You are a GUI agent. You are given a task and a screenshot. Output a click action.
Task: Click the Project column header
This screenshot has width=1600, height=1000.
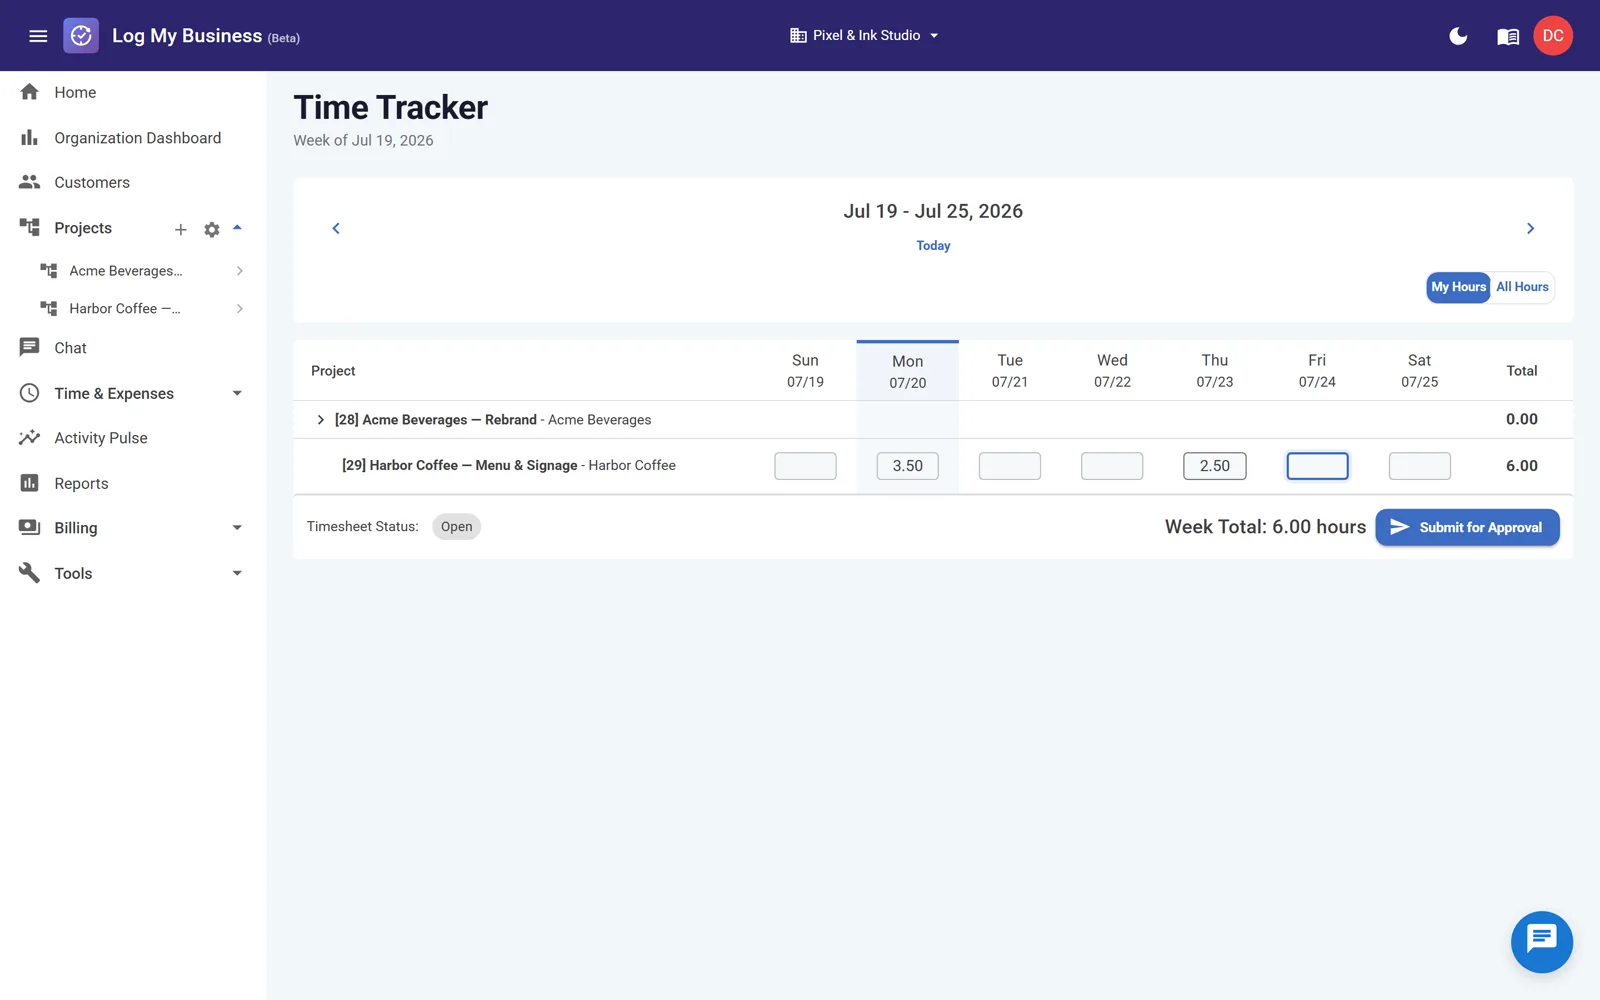(333, 371)
